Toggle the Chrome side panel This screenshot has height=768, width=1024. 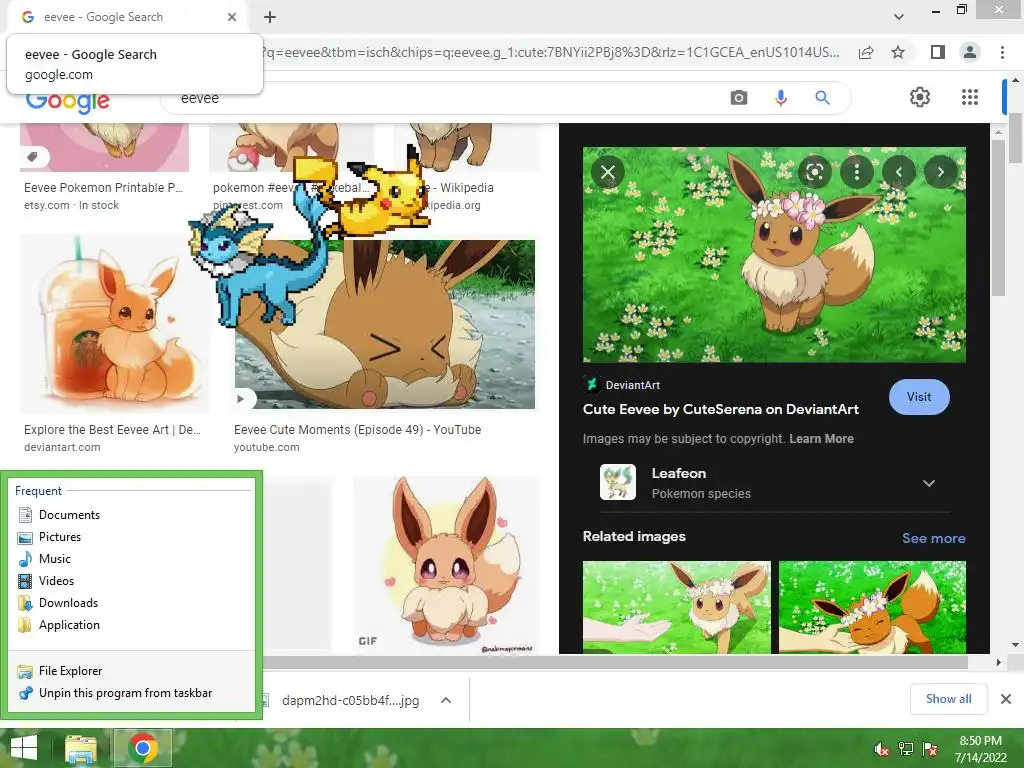[937, 52]
